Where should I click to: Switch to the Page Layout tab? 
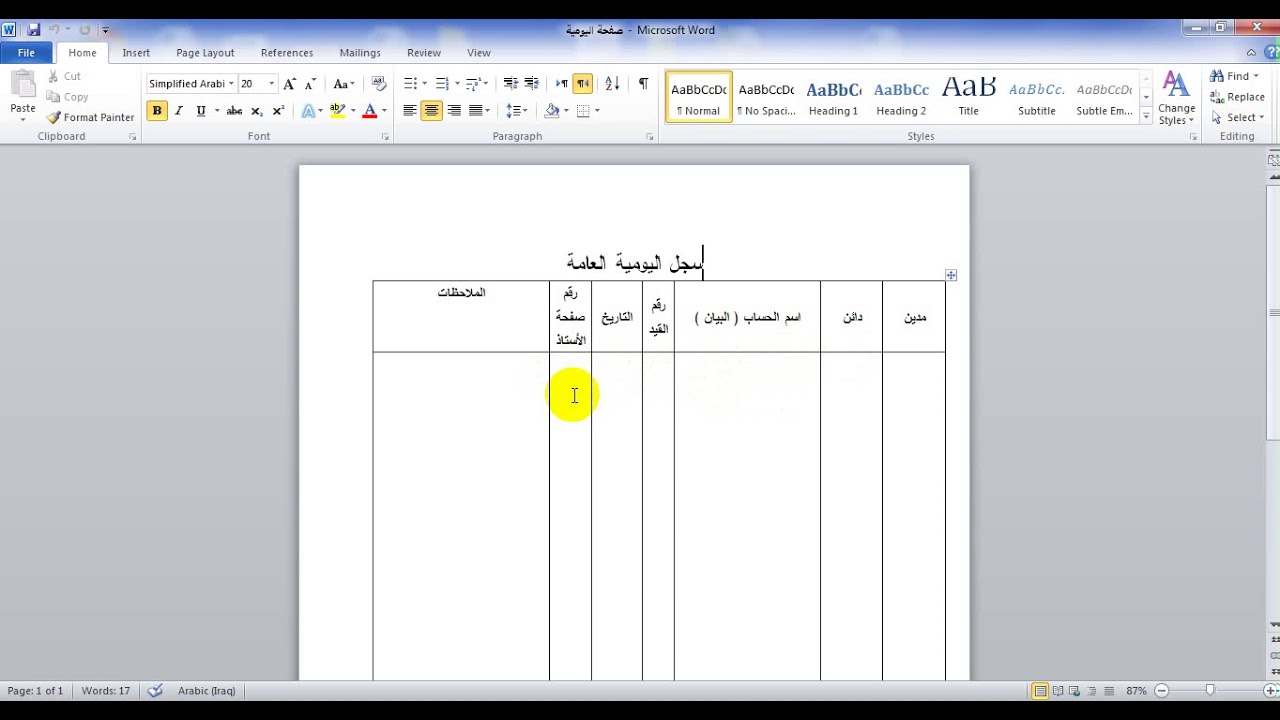pyautogui.click(x=205, y=53)
